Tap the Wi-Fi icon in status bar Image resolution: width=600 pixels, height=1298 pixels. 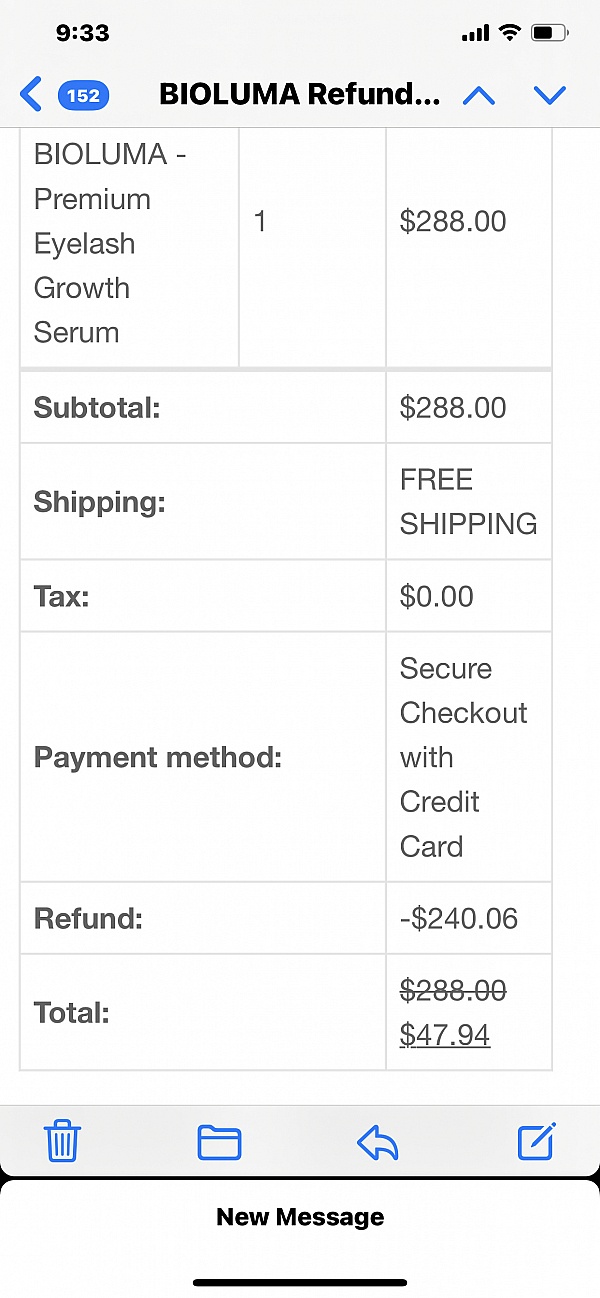coord(510,33)
